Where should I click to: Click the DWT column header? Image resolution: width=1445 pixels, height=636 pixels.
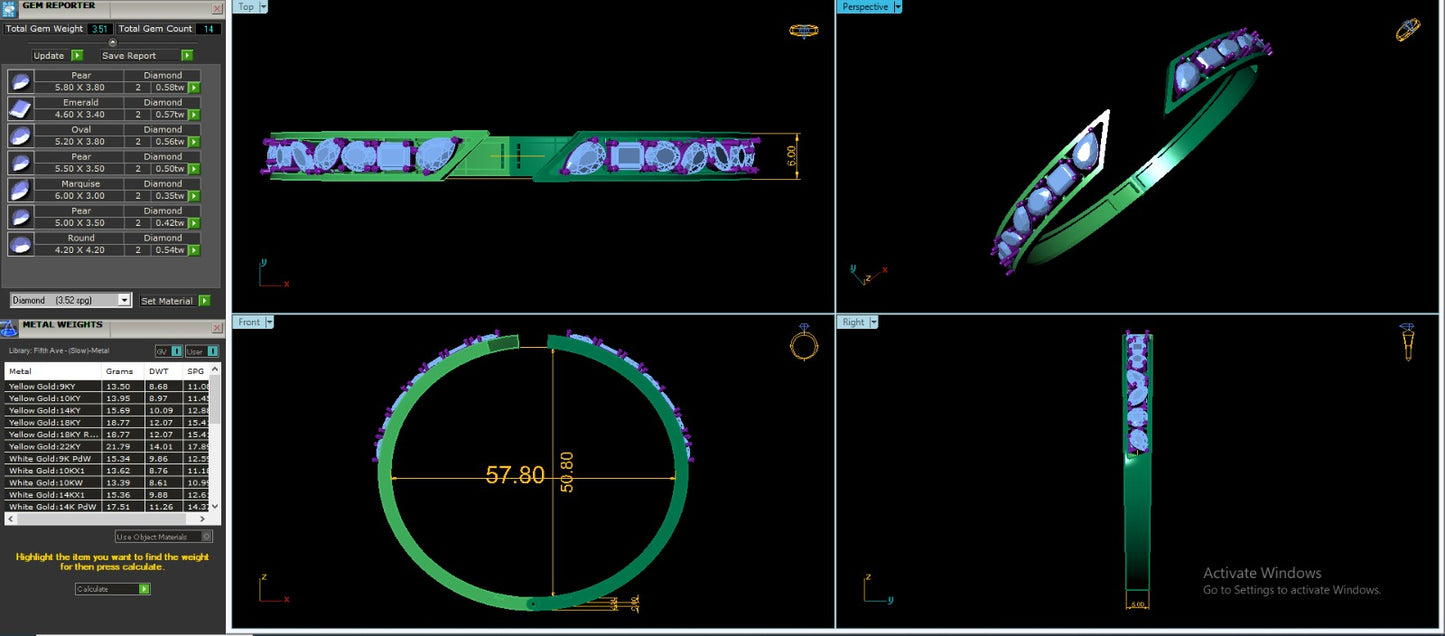pos(163,371)
